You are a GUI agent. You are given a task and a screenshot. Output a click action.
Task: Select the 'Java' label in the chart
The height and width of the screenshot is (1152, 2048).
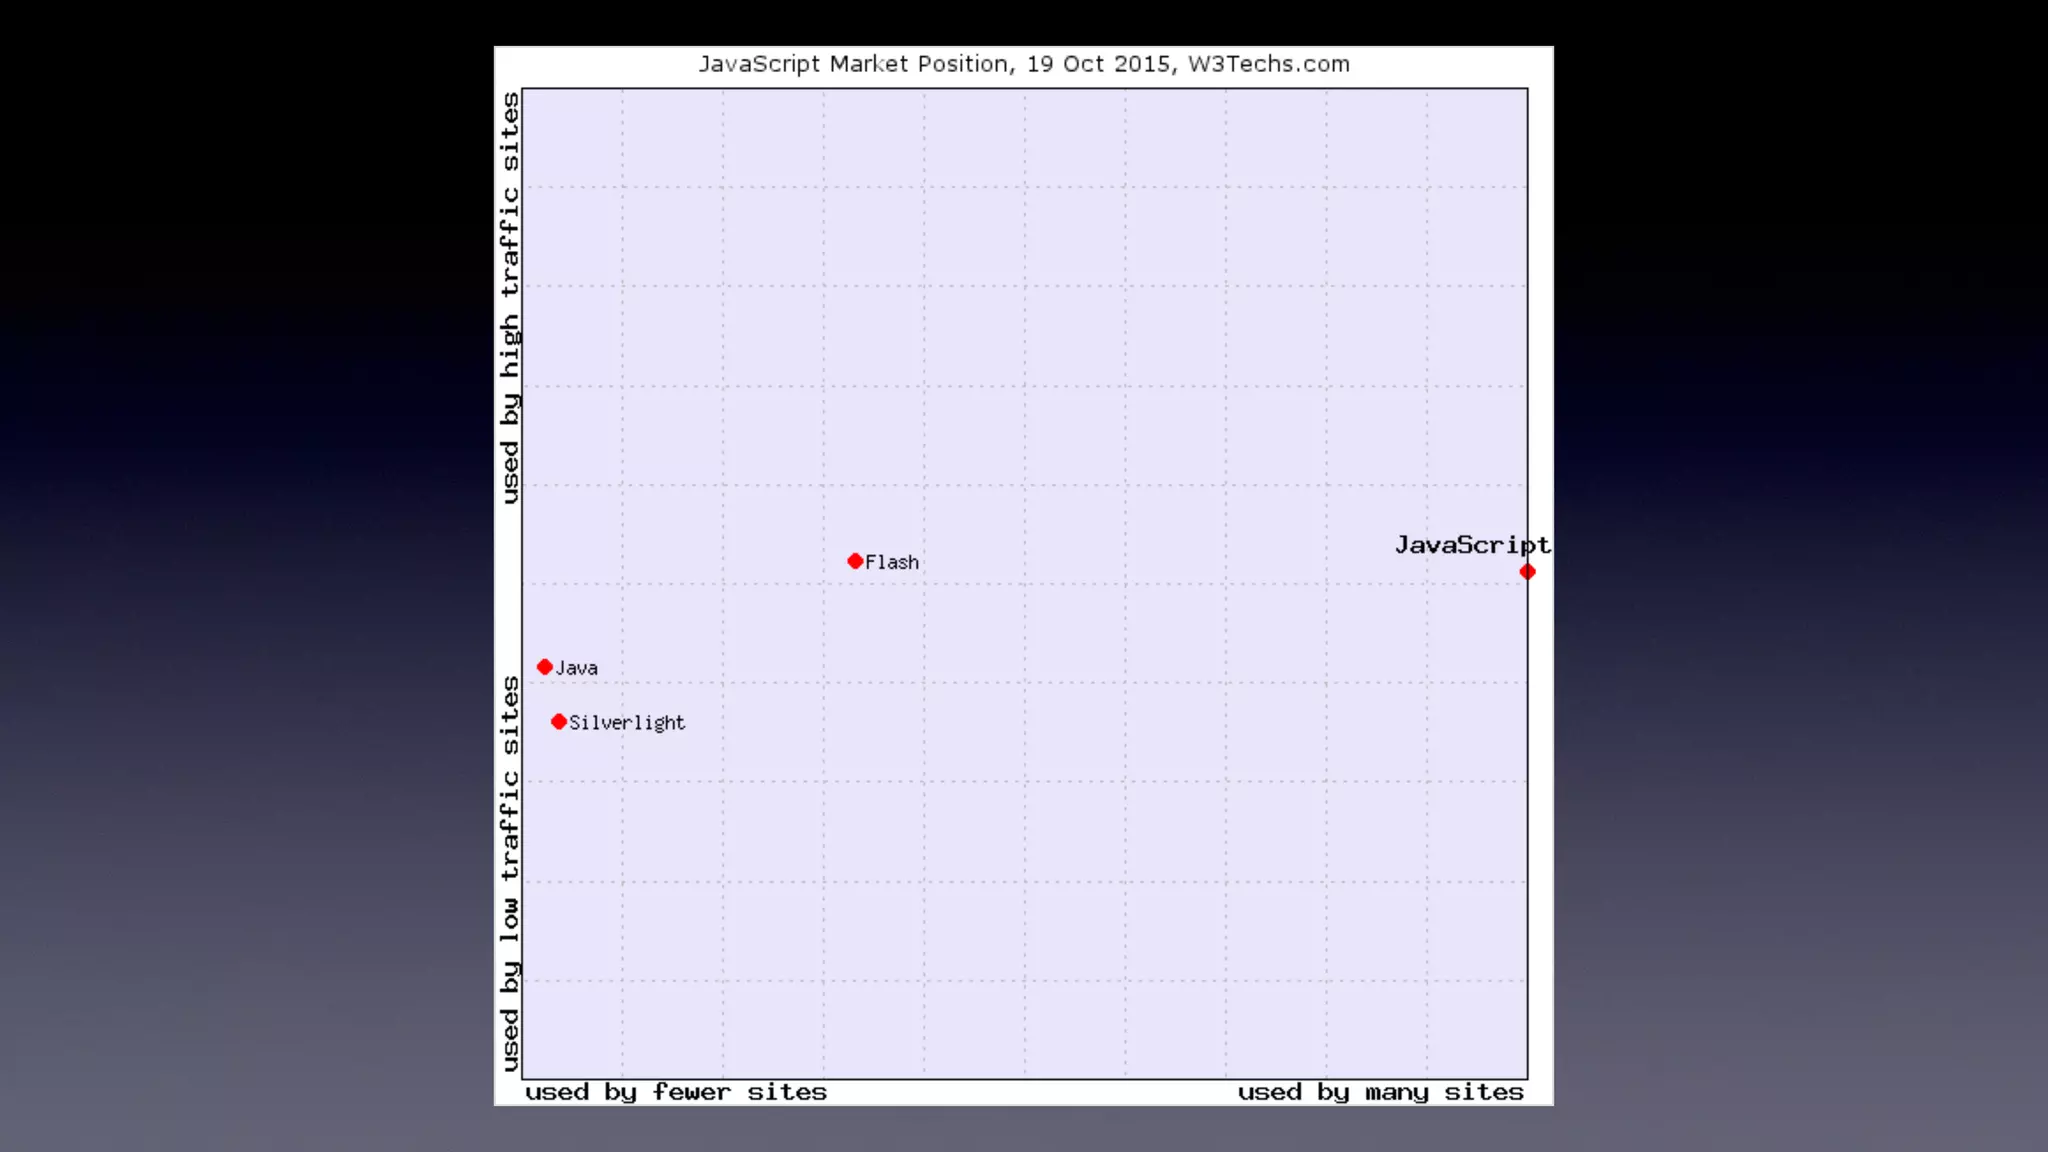[577, 668]
